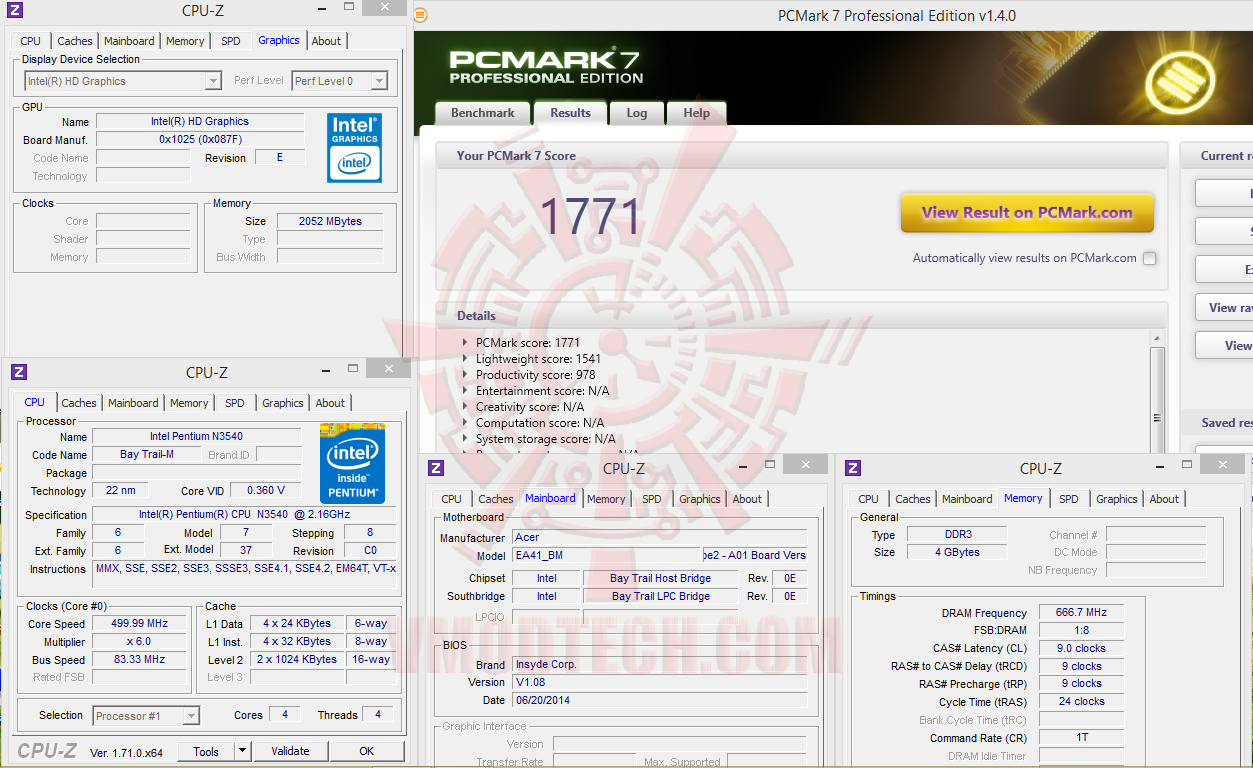Viewport: 1253px width, 768px height.
Task: Click the BIOS Date field 06/20/2014
Action: (x=660, y=700)
